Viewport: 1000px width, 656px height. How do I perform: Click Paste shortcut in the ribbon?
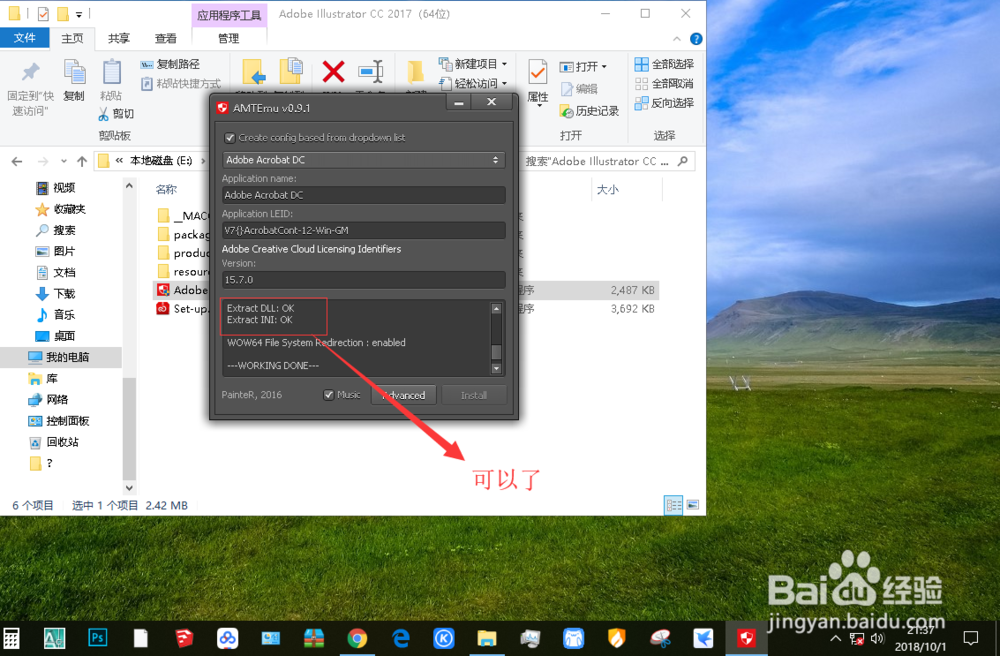pos(181,84)
